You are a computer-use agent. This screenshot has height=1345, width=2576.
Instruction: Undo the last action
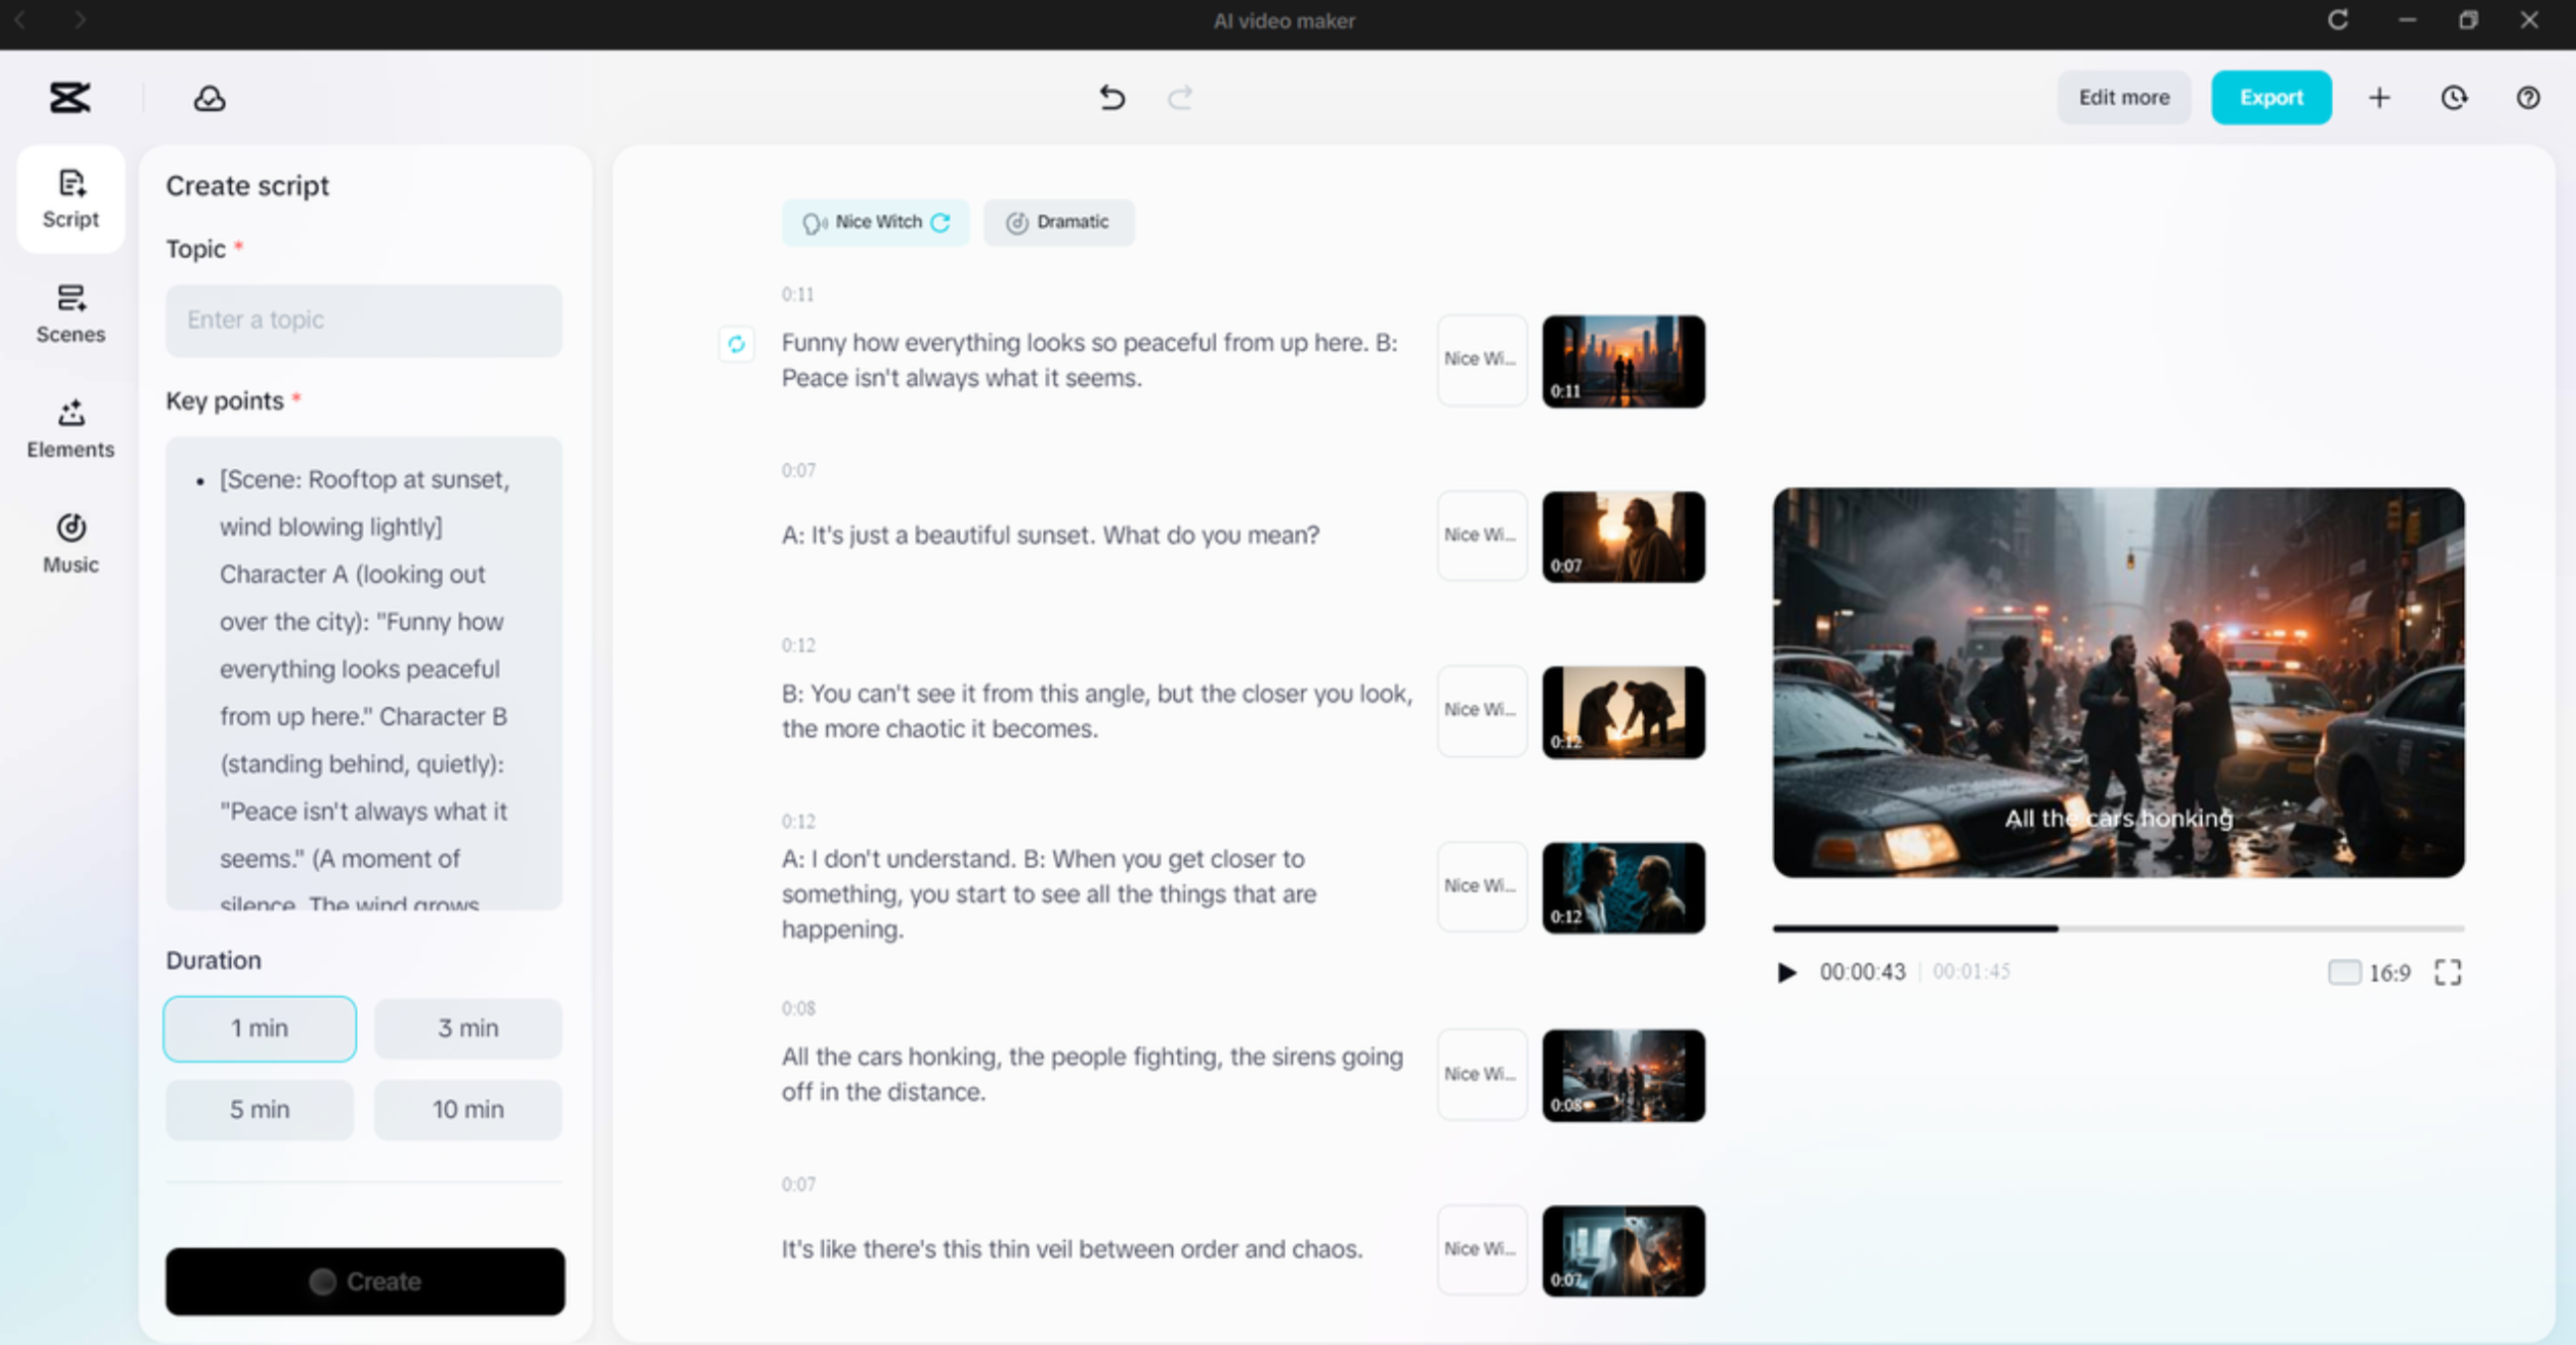pos(1111,97)
